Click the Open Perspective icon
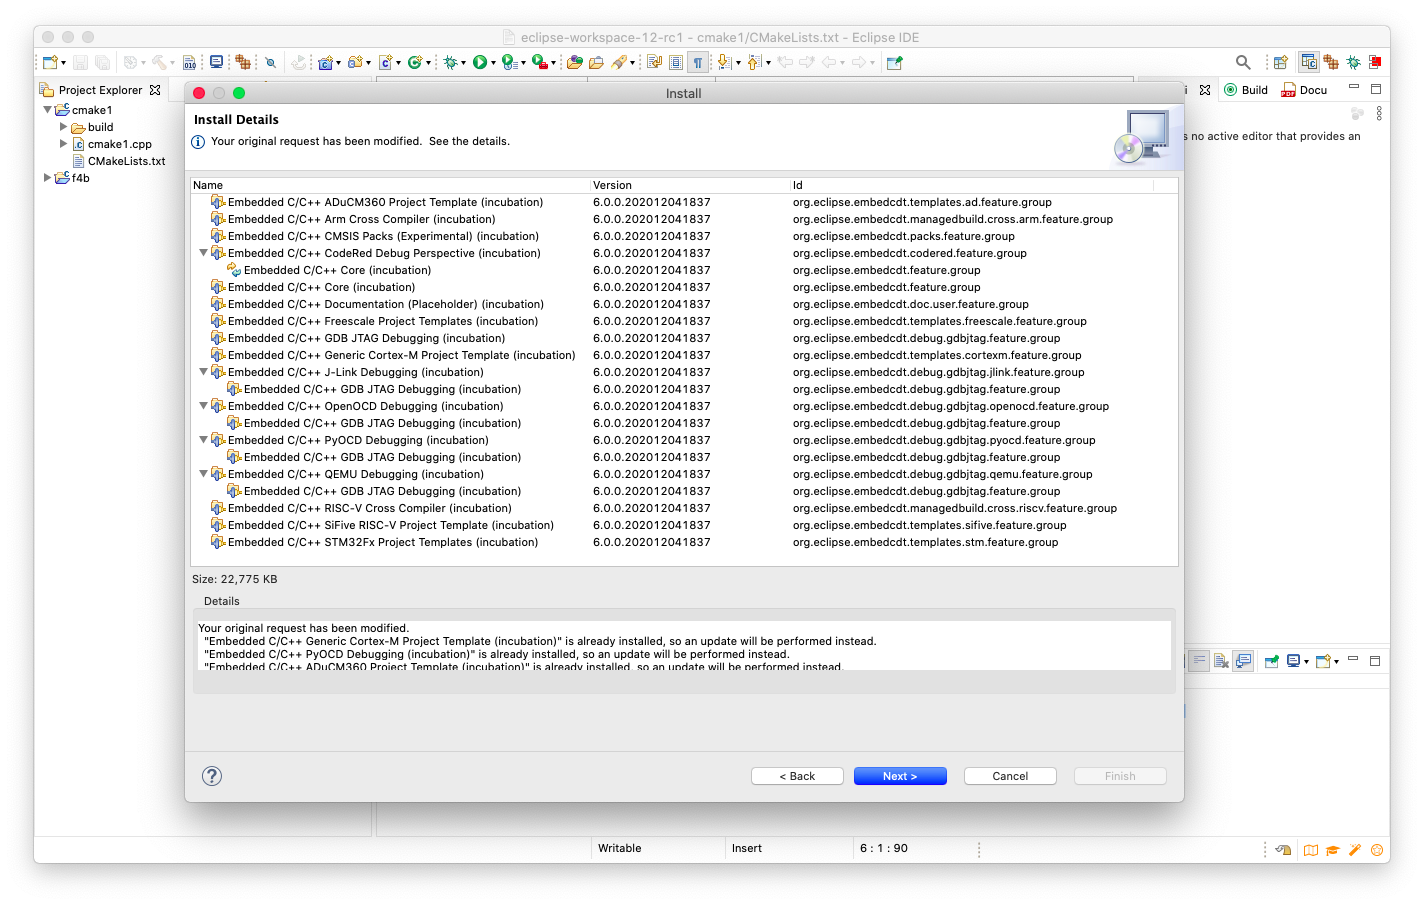Screen dimensions: 1424x905 [1280, 62]
